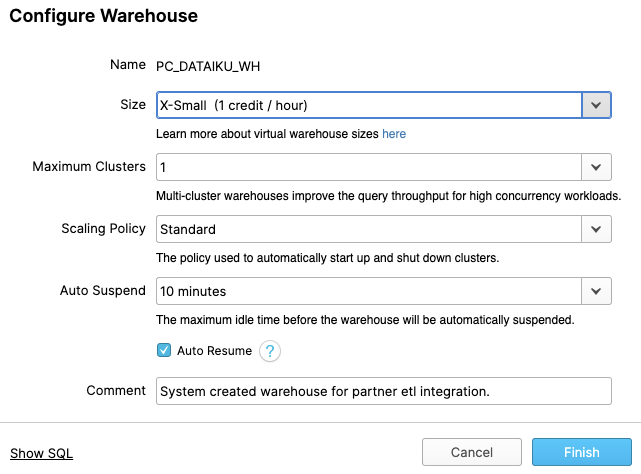Click the Maximum Clusters value field showing 1
Image resolution: width=641 pixels, height=474 pixels.
[x=368, y=167]
